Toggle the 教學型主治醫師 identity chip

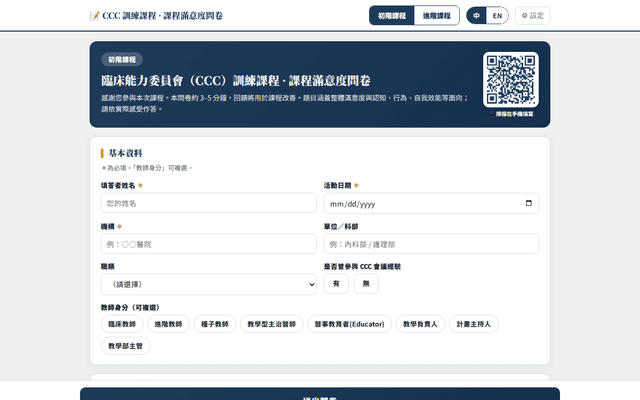pos(271,324)
